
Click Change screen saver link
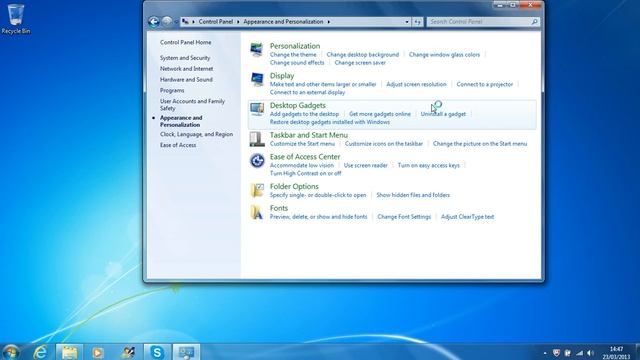360,63
